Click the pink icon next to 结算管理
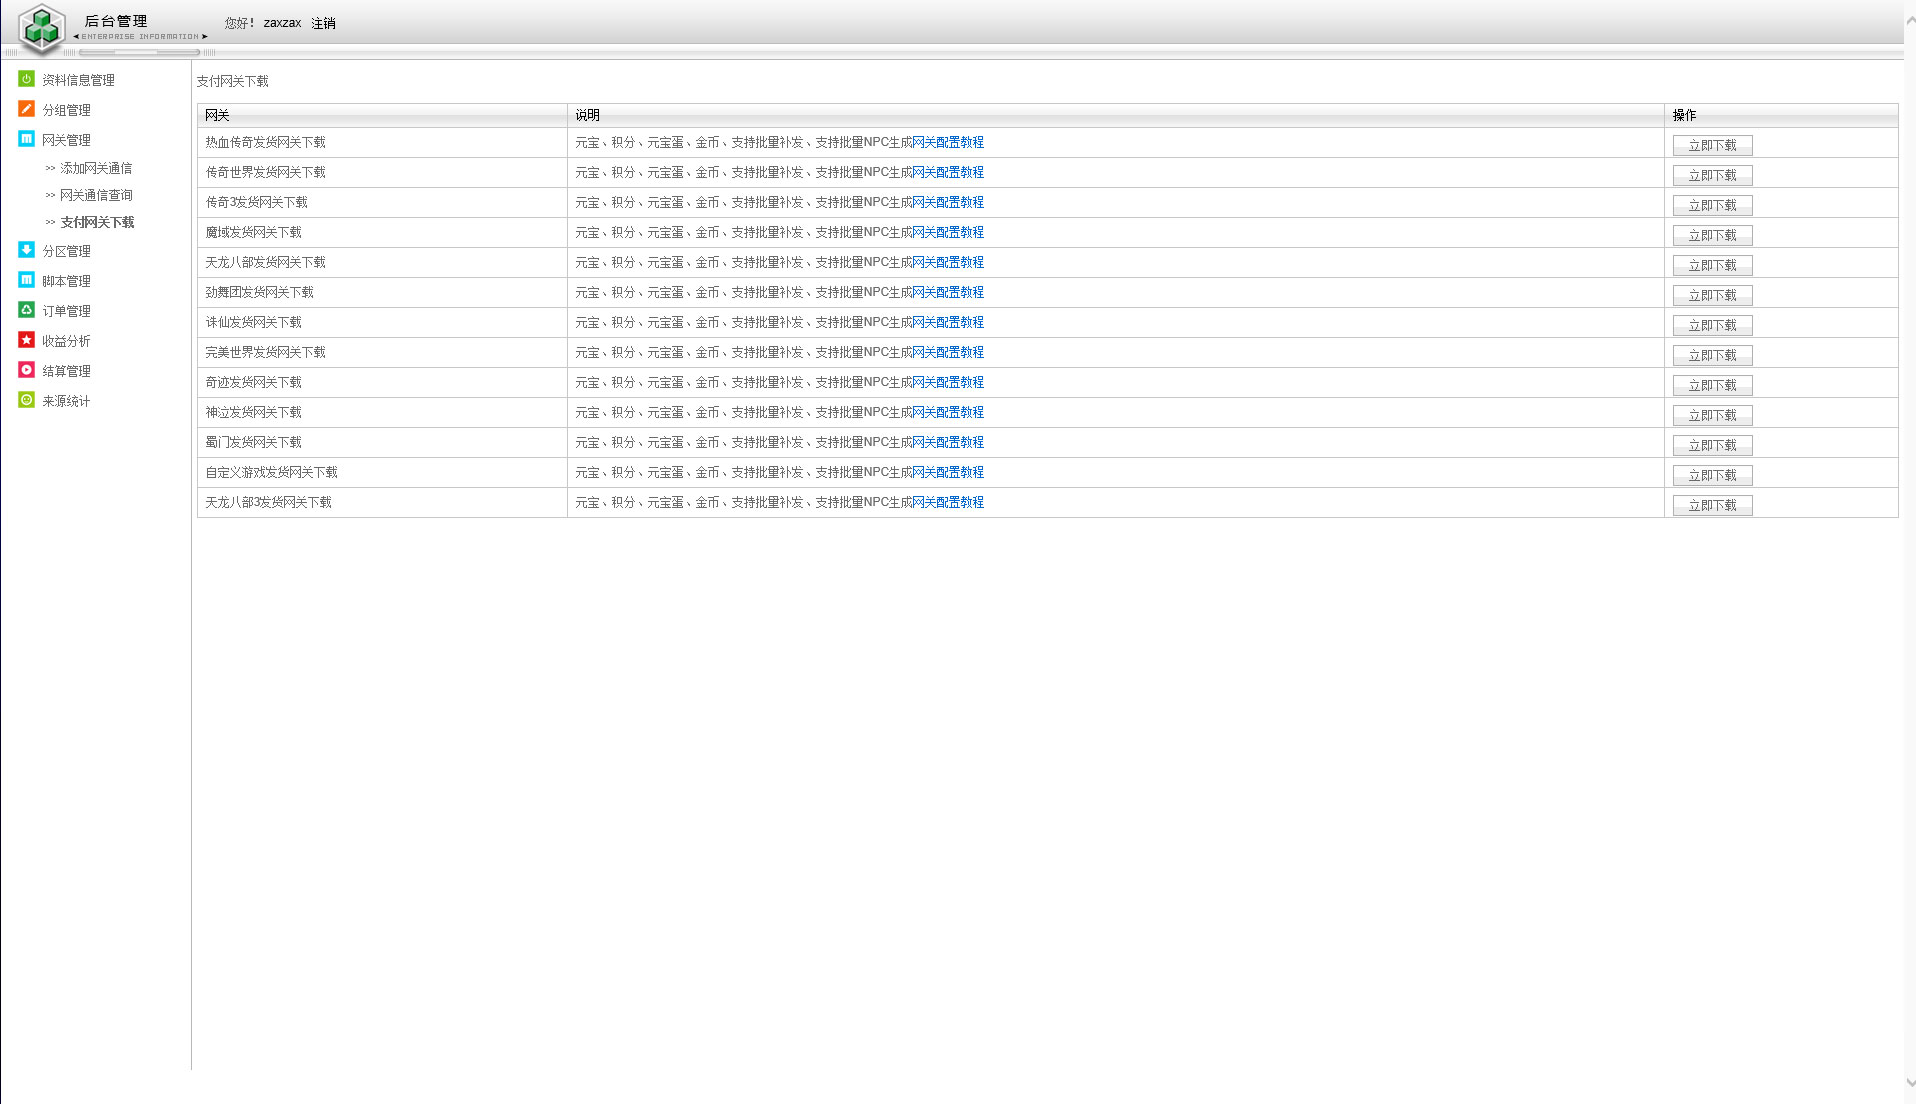Screen dimensions: 1916x1104 26,370
